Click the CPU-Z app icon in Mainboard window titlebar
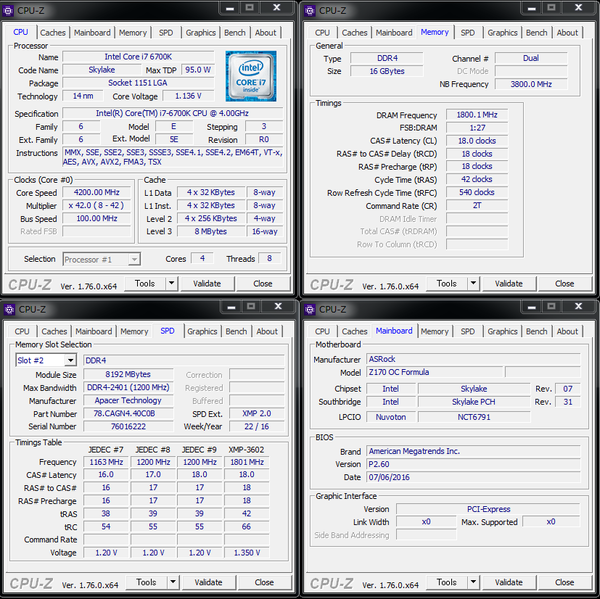This screenshot has height=599, width=600. pyautogui.click(x=310, y=309)
